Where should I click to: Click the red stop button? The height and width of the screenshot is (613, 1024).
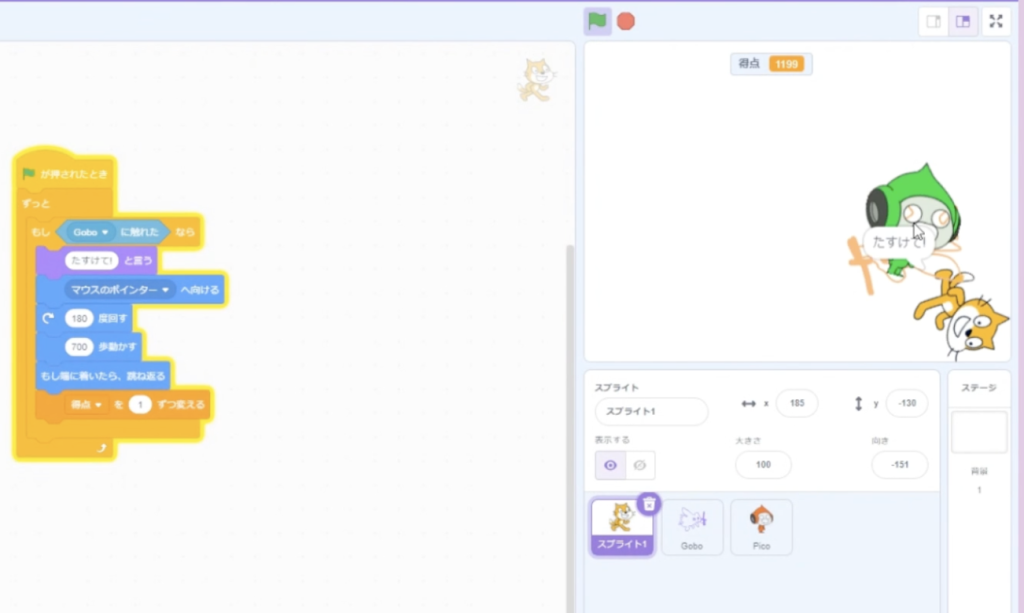tap(626, 22)
